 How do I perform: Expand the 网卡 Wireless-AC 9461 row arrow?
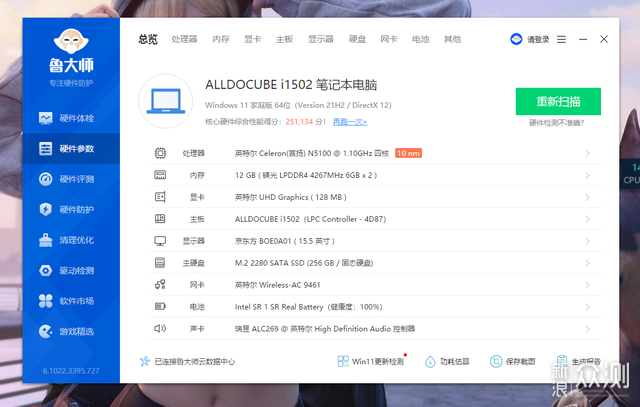click(x=587, y=285)
